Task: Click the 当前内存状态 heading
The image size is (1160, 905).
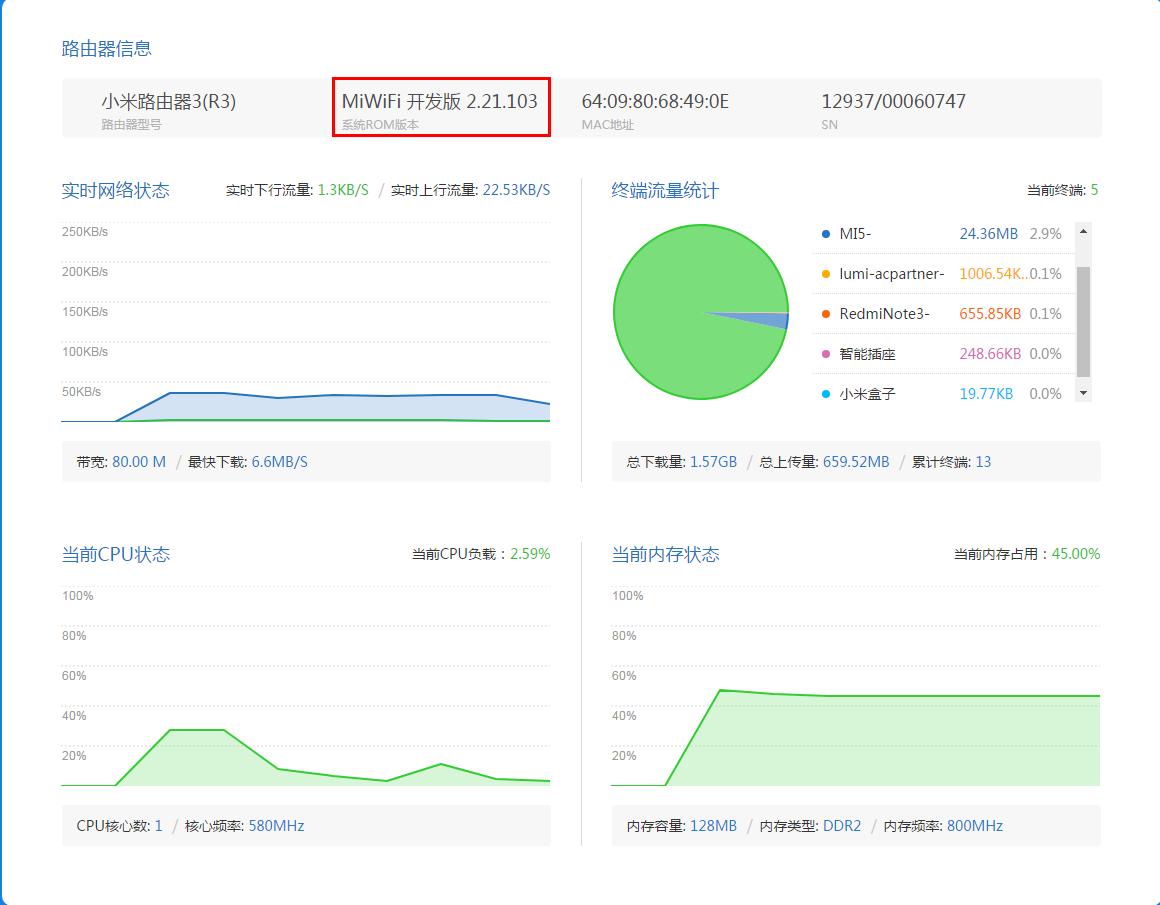Action: (x=665, y=554)
